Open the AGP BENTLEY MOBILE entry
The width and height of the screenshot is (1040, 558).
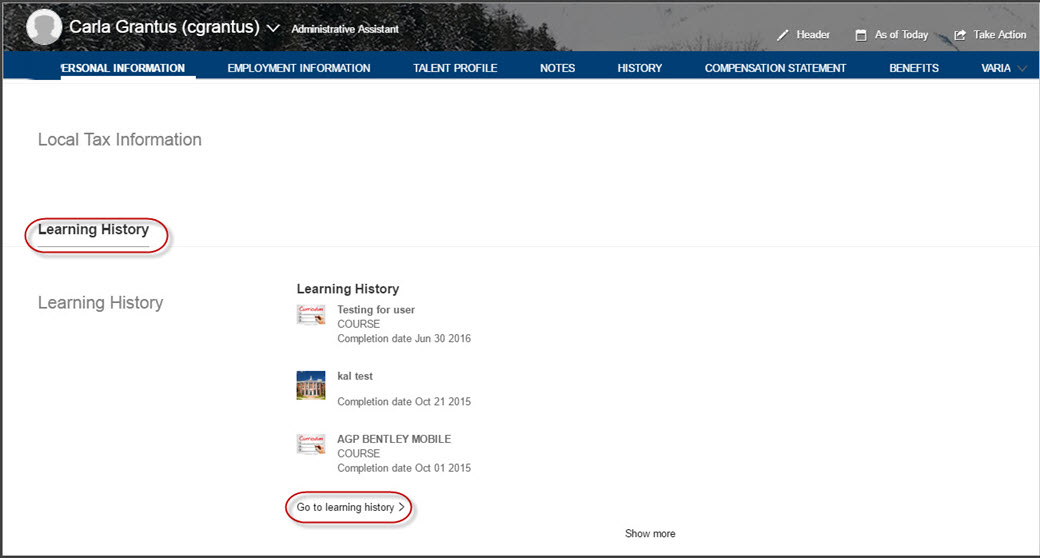[394, 439]
